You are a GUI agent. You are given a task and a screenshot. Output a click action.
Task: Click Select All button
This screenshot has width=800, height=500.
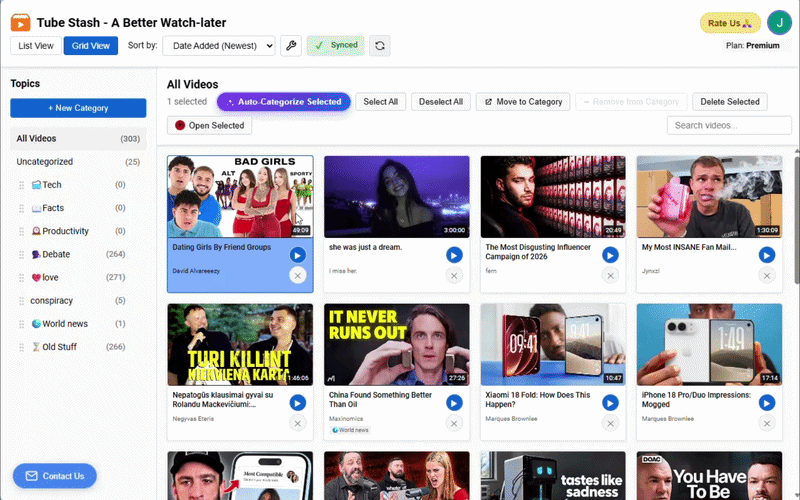(x=381, y=102)
